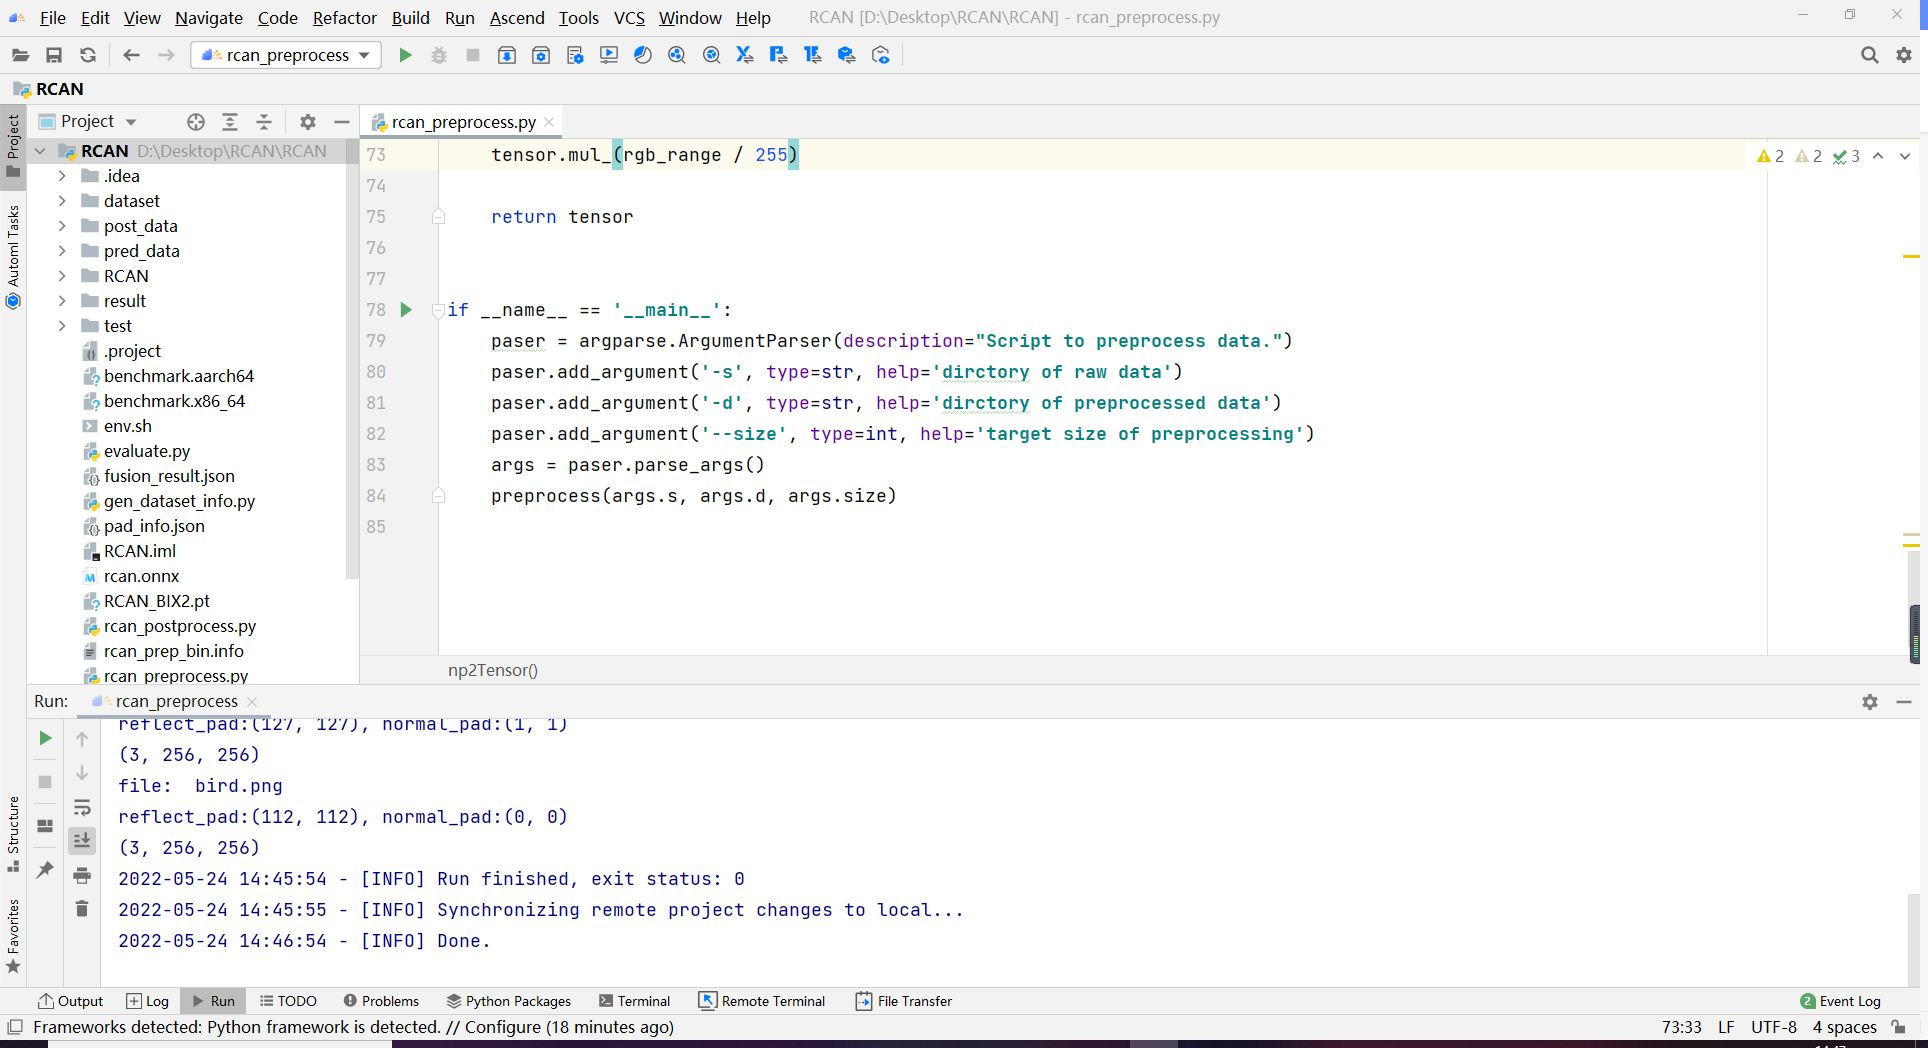1928x1048 pixels.
Task: Navigate forward with right arrow icon
Action: [166, 55]
